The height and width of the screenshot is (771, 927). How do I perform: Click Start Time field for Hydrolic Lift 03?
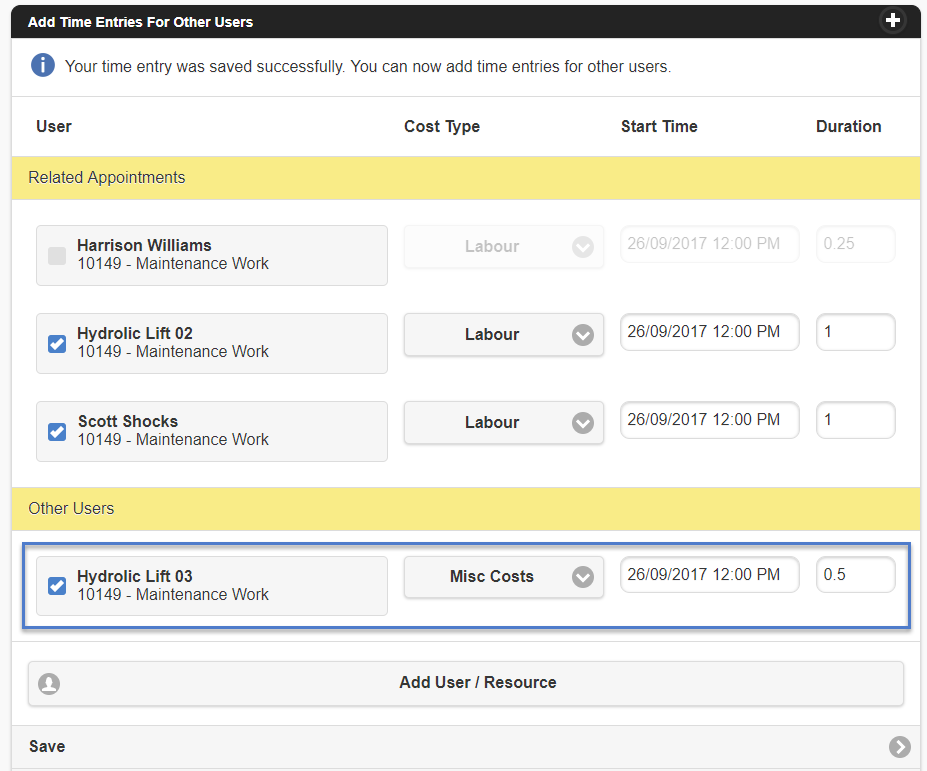tap(709, 575)
